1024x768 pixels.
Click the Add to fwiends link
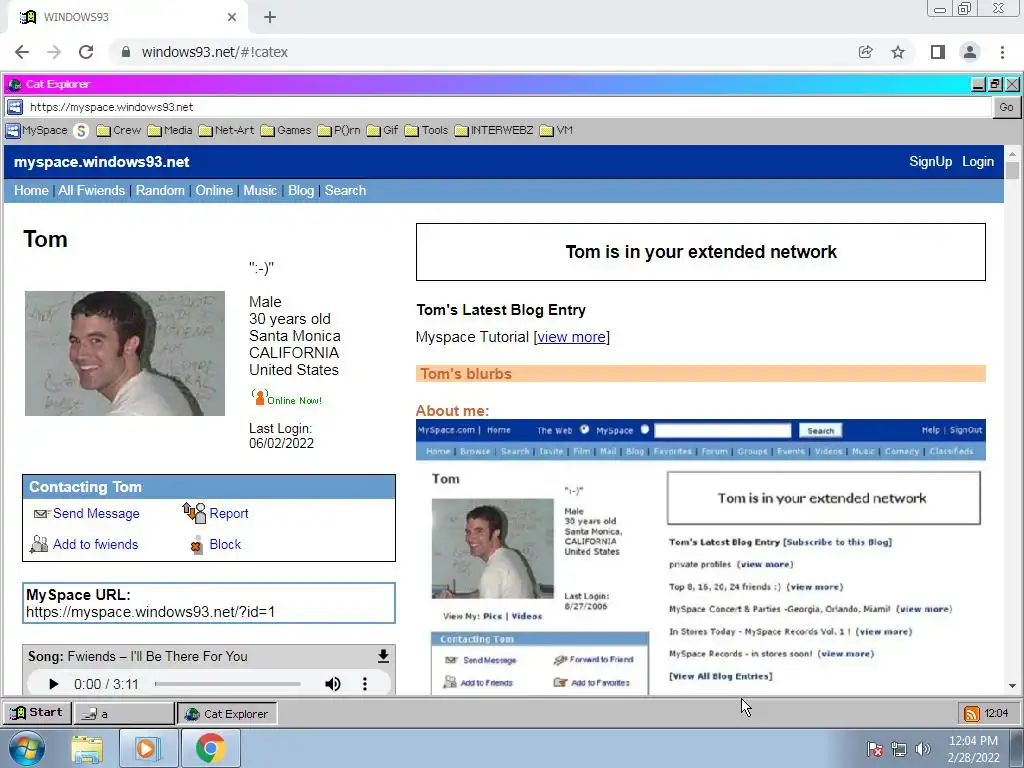point(95,545)
